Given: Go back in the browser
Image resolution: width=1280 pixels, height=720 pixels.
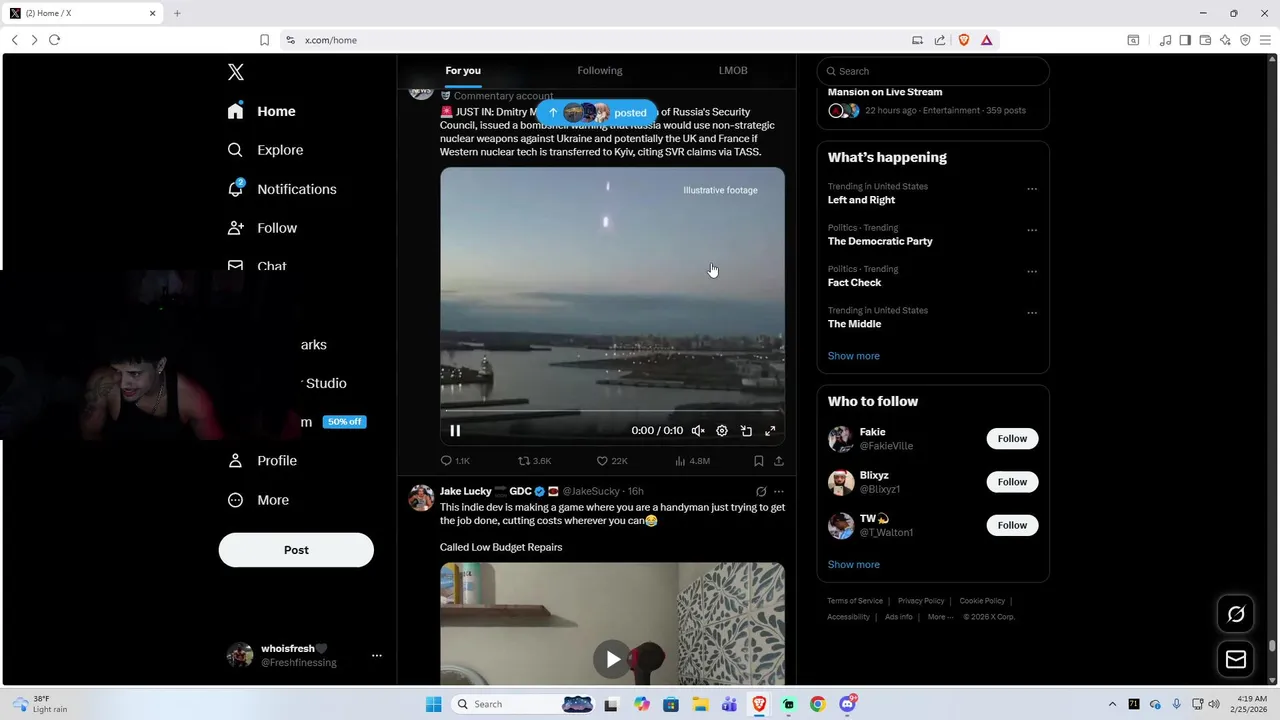Looking at the screenshot, I should point(14,40).
